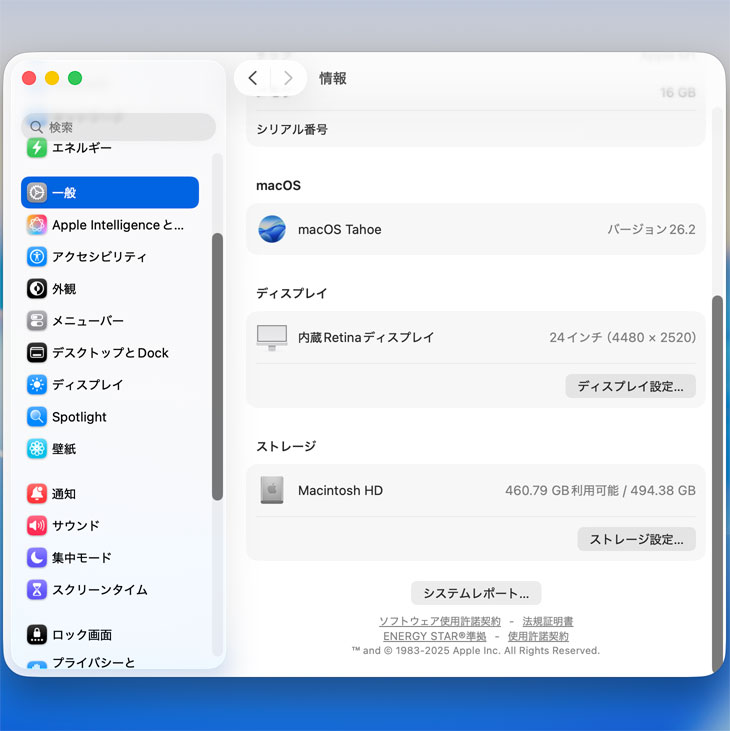Open the ソフトウェア使用許諾契約 link
This screenshot has height=731, width=730.
[x=439, y=621]
